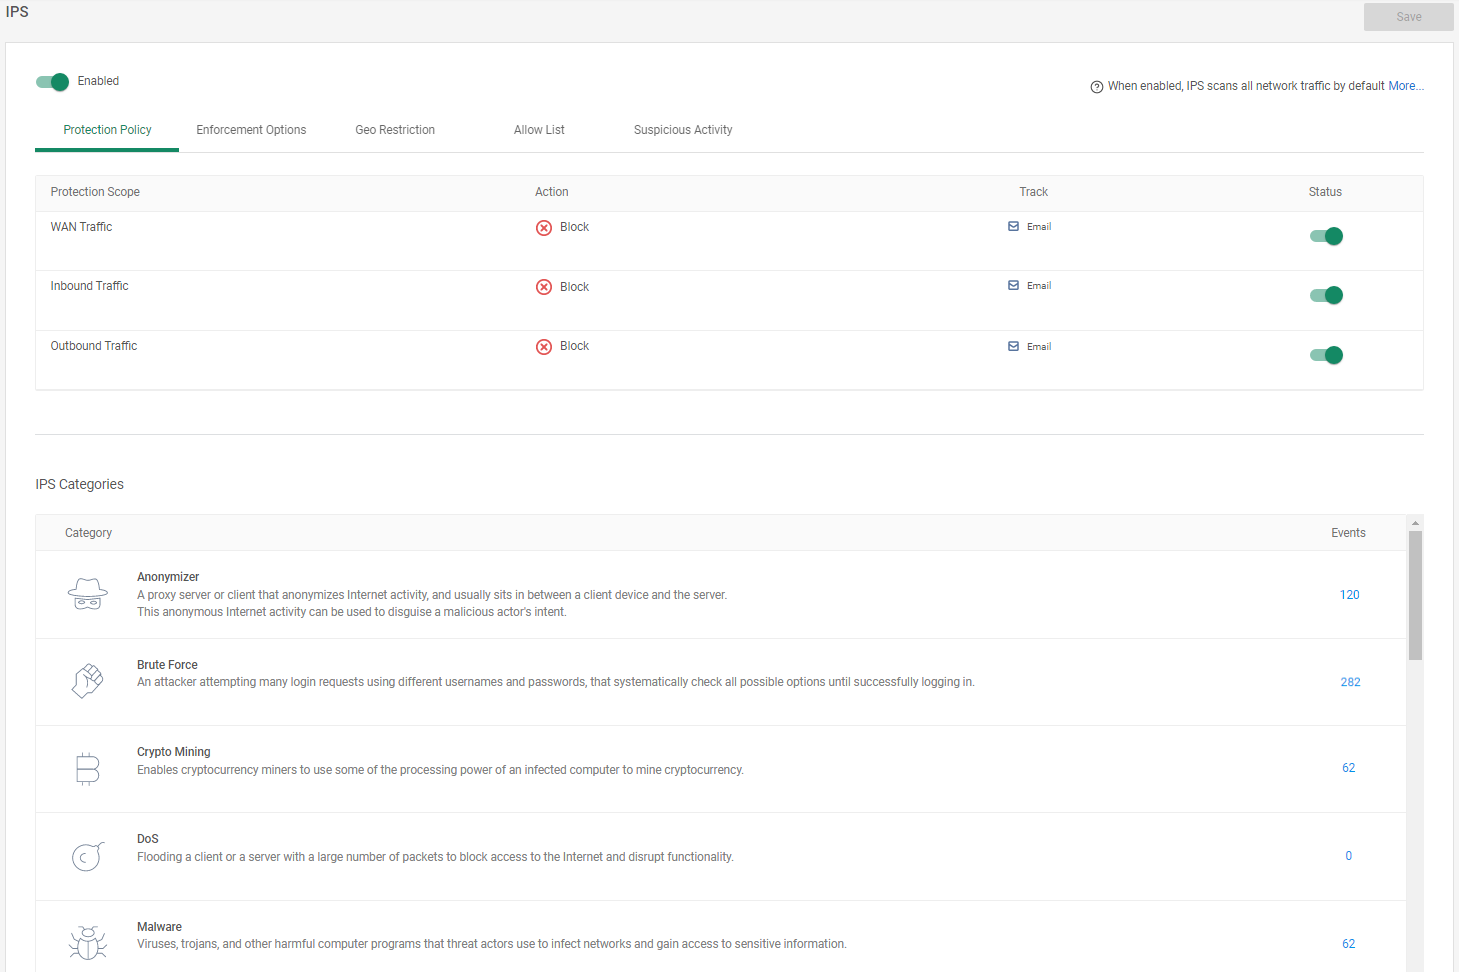The width and height of the screenshot is (1459, 972).
Task: Open the Block action selector for Inbound Traffic
Action: (563, 286)
